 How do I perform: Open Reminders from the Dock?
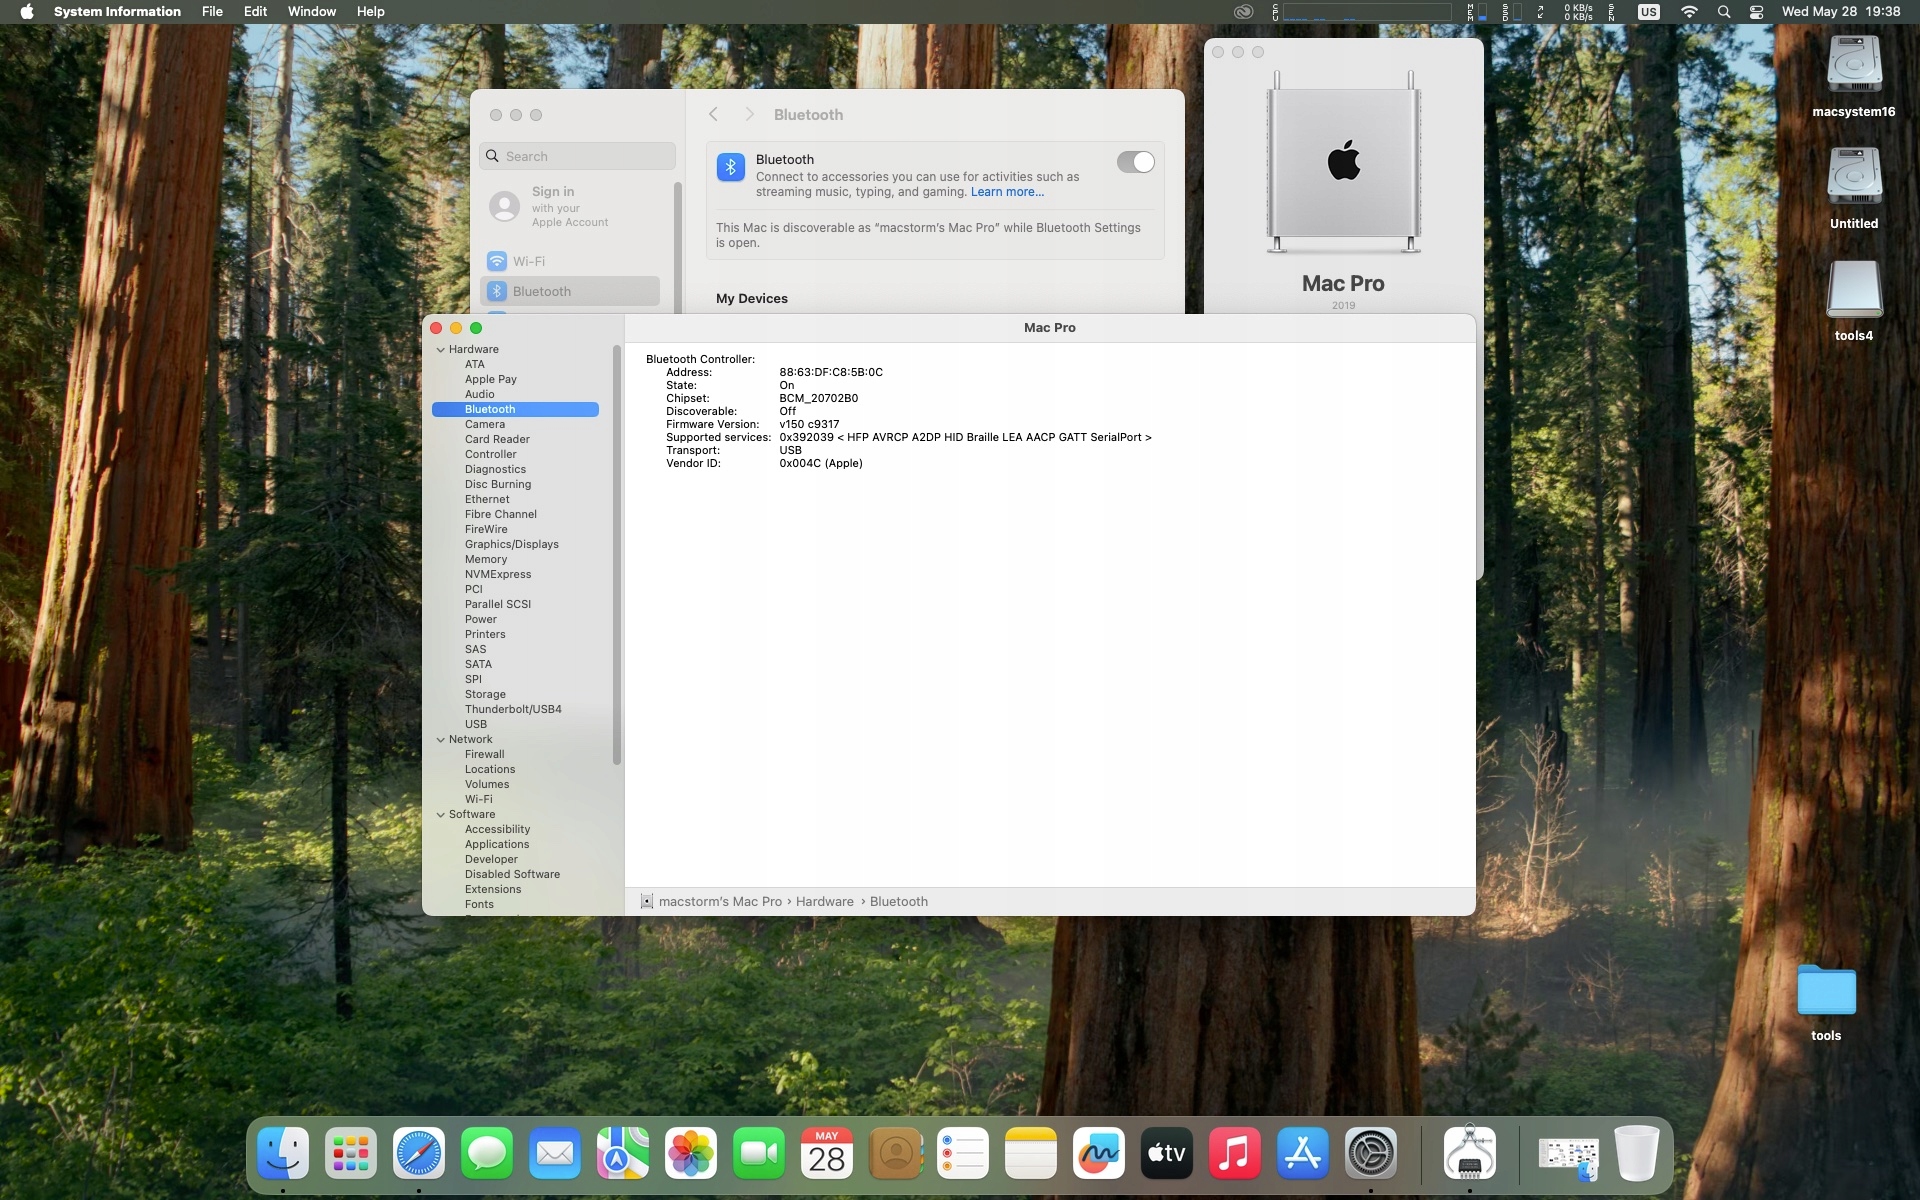pos(963,1153)
